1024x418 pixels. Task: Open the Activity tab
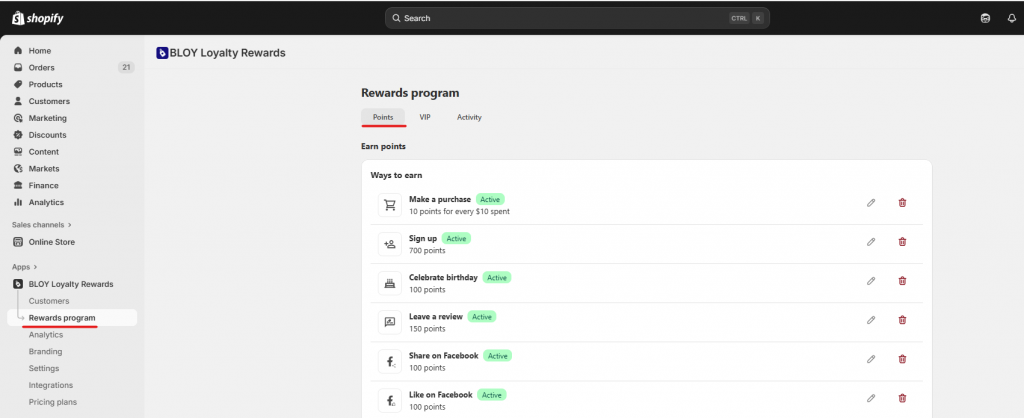469,117
